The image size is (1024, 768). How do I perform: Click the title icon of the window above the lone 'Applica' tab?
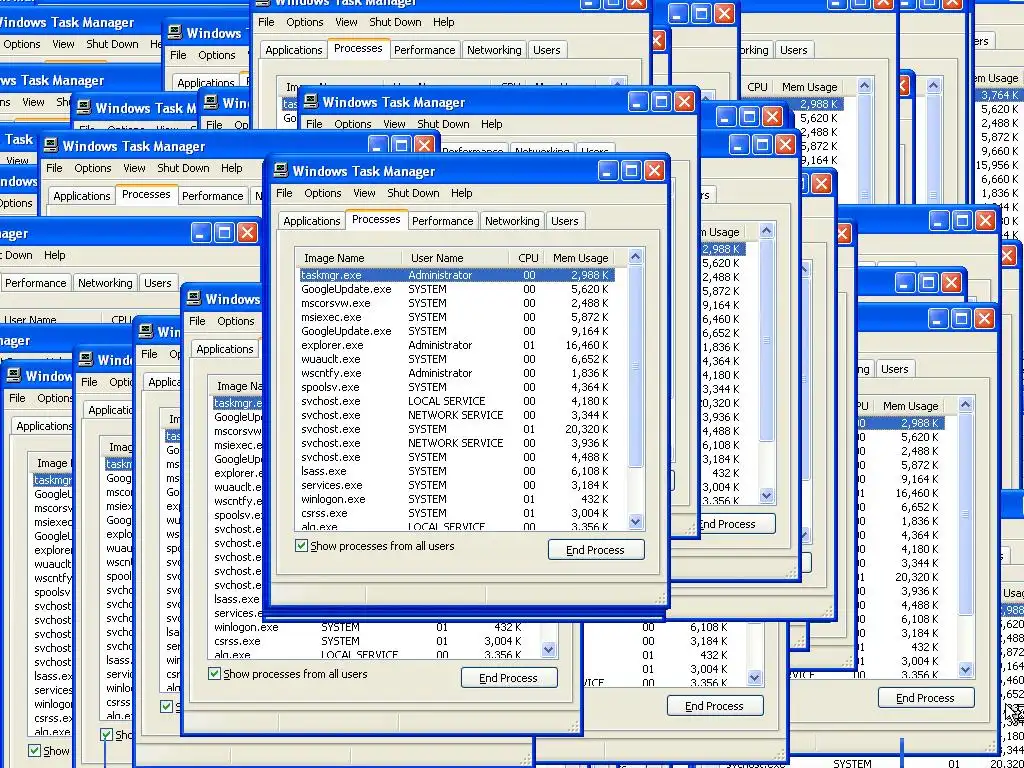[146, 331]
